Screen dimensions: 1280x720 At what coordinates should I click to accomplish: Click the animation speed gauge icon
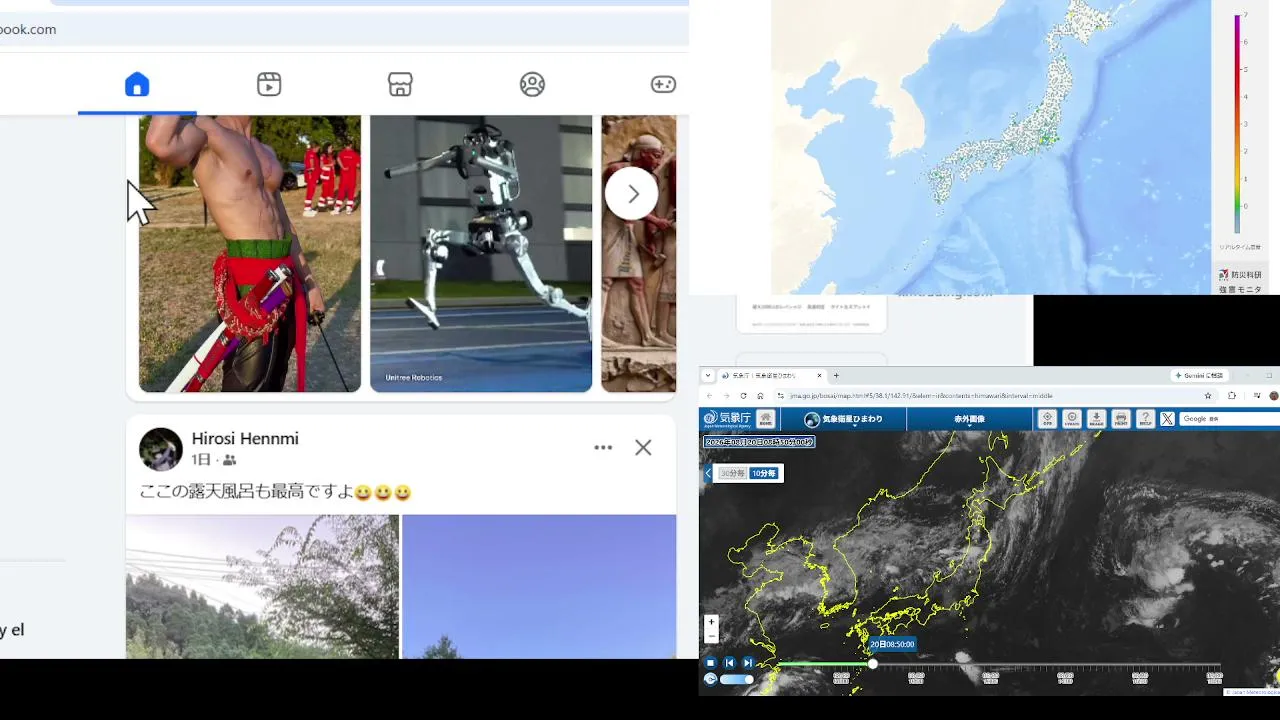[x=711, y=680]
